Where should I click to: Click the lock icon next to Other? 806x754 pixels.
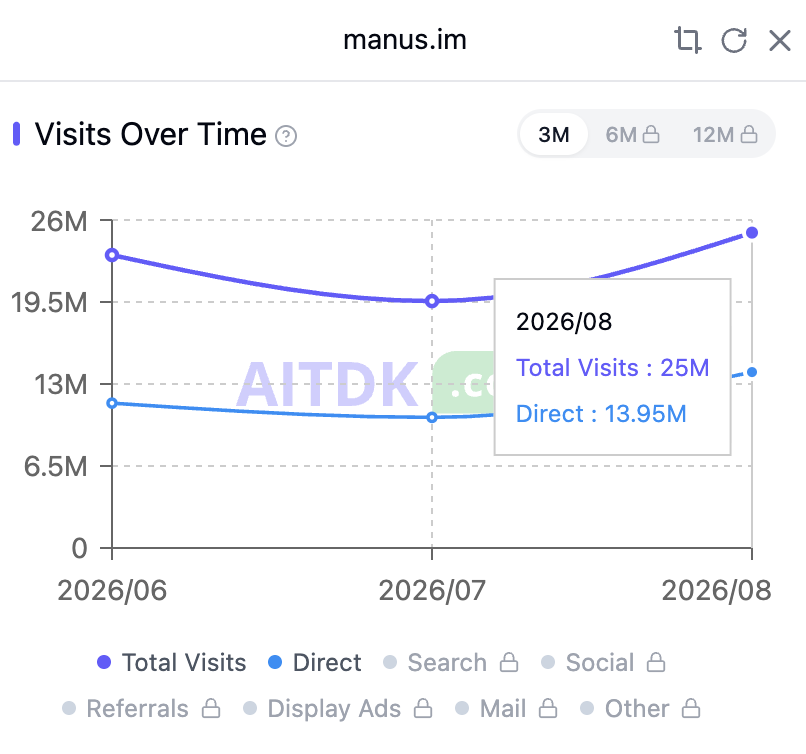(691, 708)
